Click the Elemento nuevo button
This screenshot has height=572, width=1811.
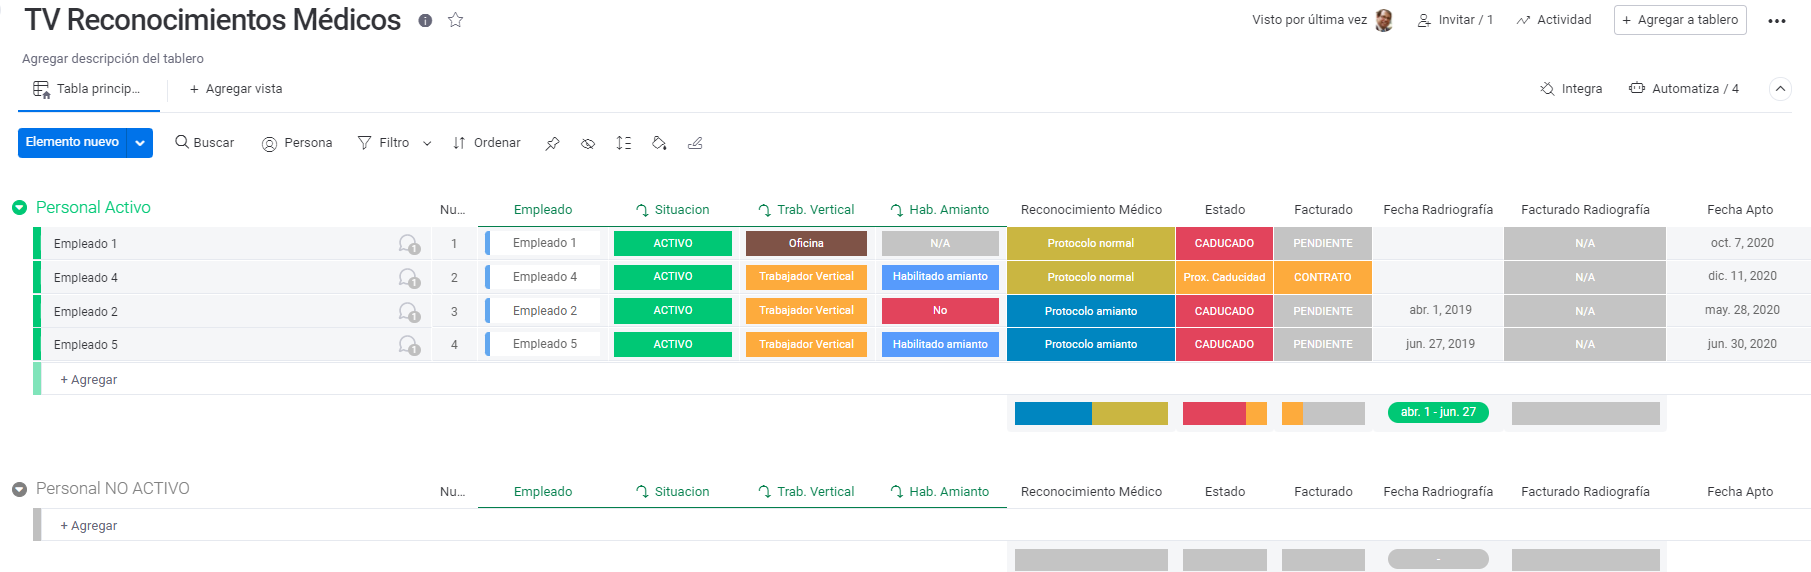point(72,143)
